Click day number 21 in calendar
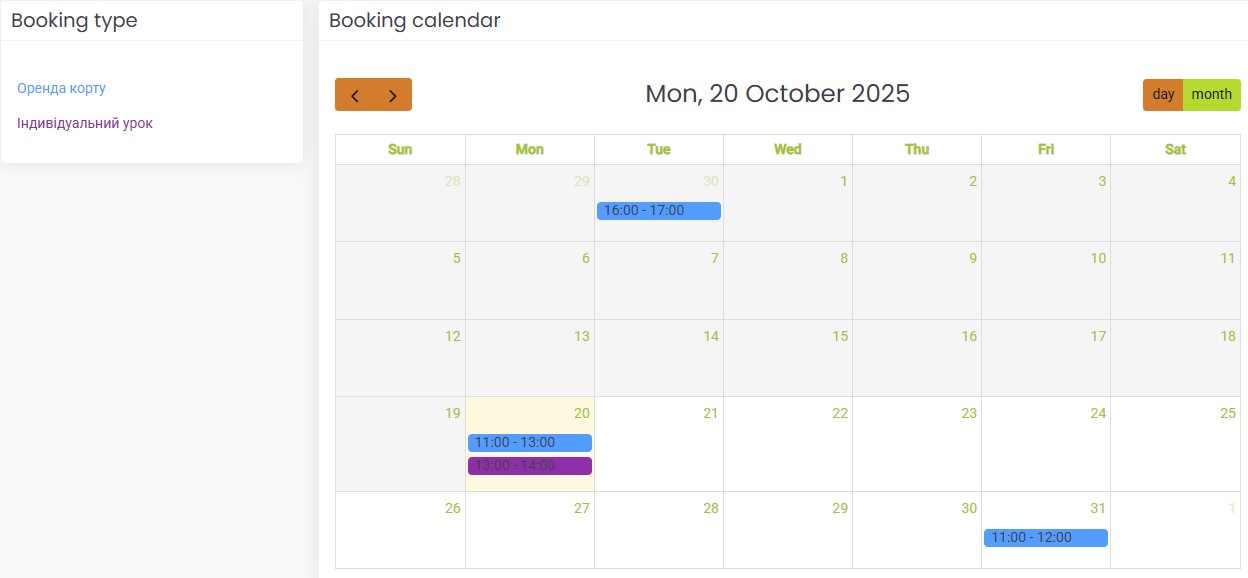The width and height of the screenshot is (1248, 578). (710, 413)
